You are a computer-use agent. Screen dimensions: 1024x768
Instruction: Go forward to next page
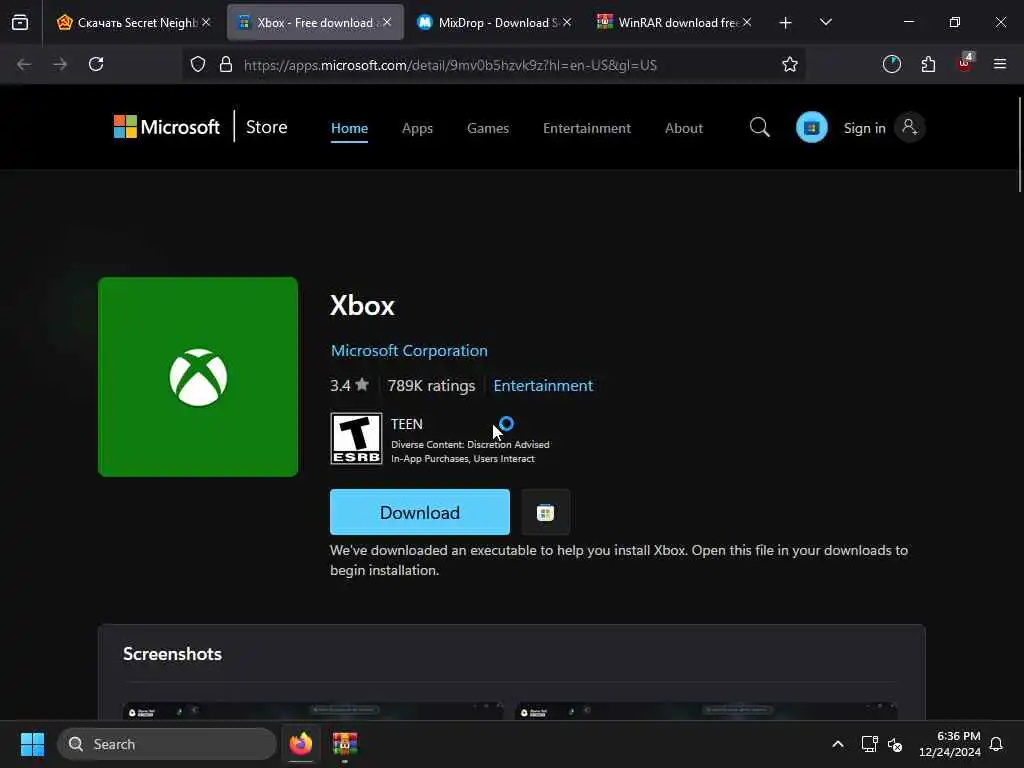click(x=60, y=64)
